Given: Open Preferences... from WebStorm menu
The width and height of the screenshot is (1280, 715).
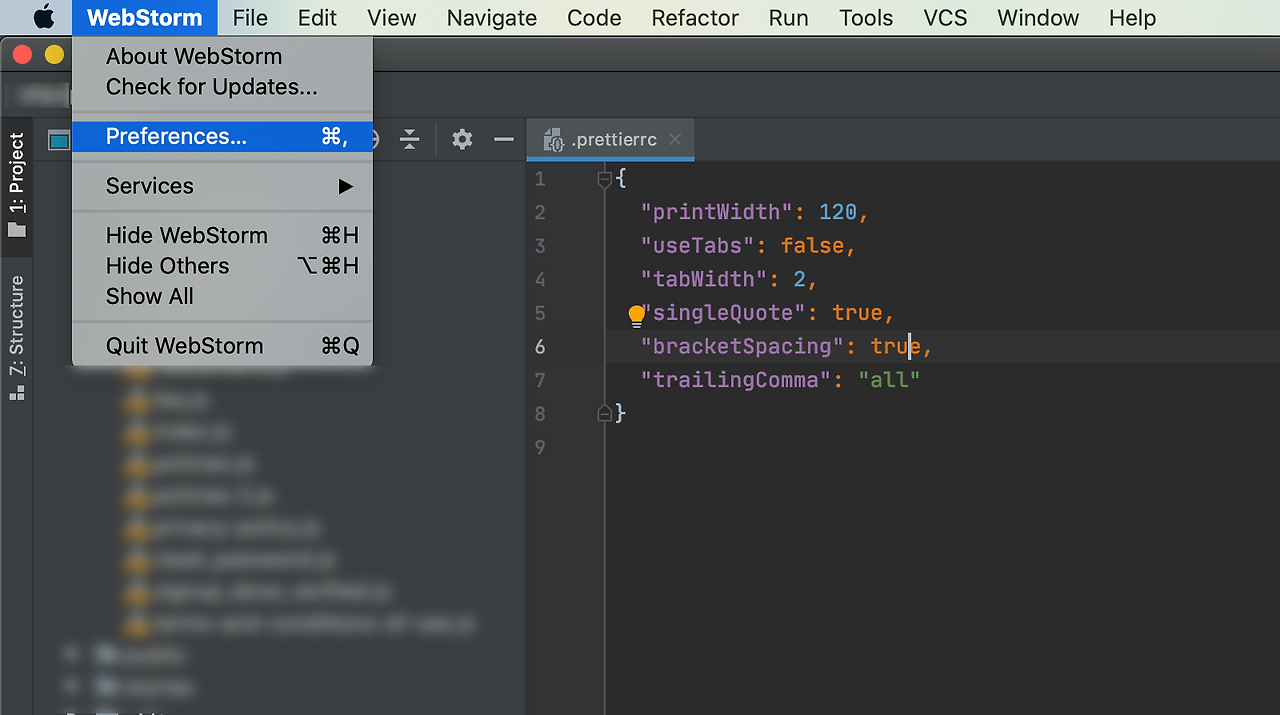Looking at the screenshot, I should [222, 137].
